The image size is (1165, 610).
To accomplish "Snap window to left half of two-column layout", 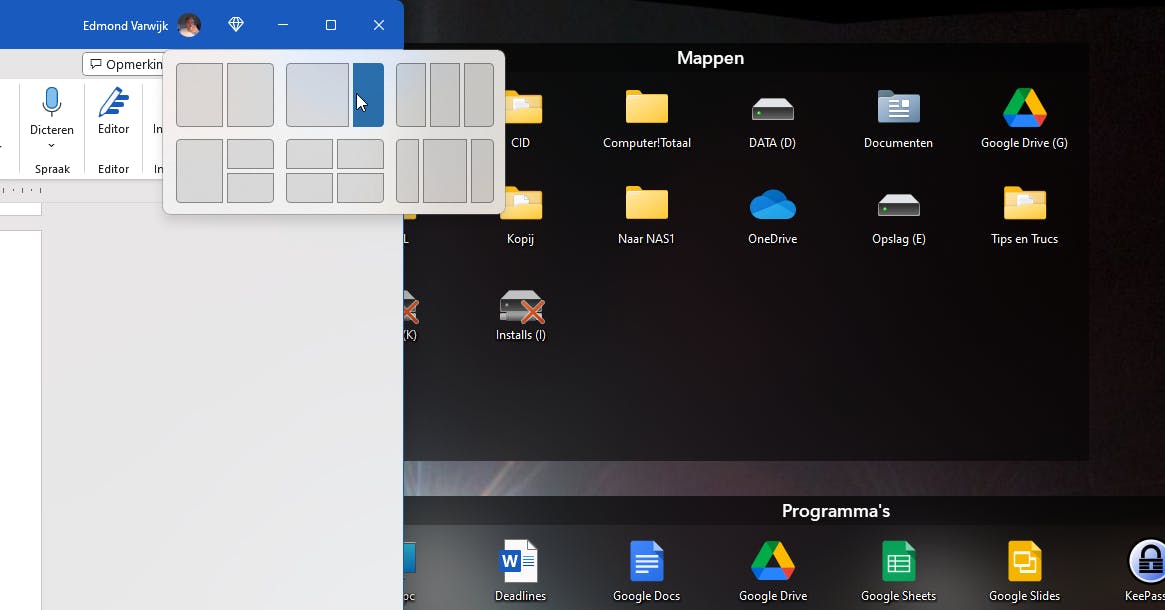I will tap(199, 95).
